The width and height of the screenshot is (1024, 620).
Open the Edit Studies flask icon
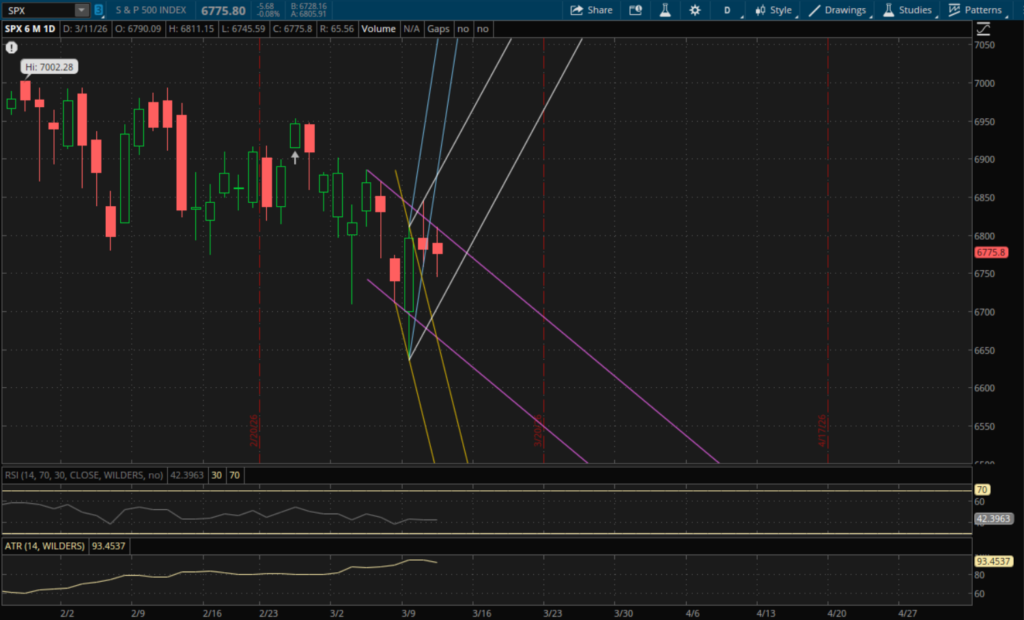[x=664, y=10]
